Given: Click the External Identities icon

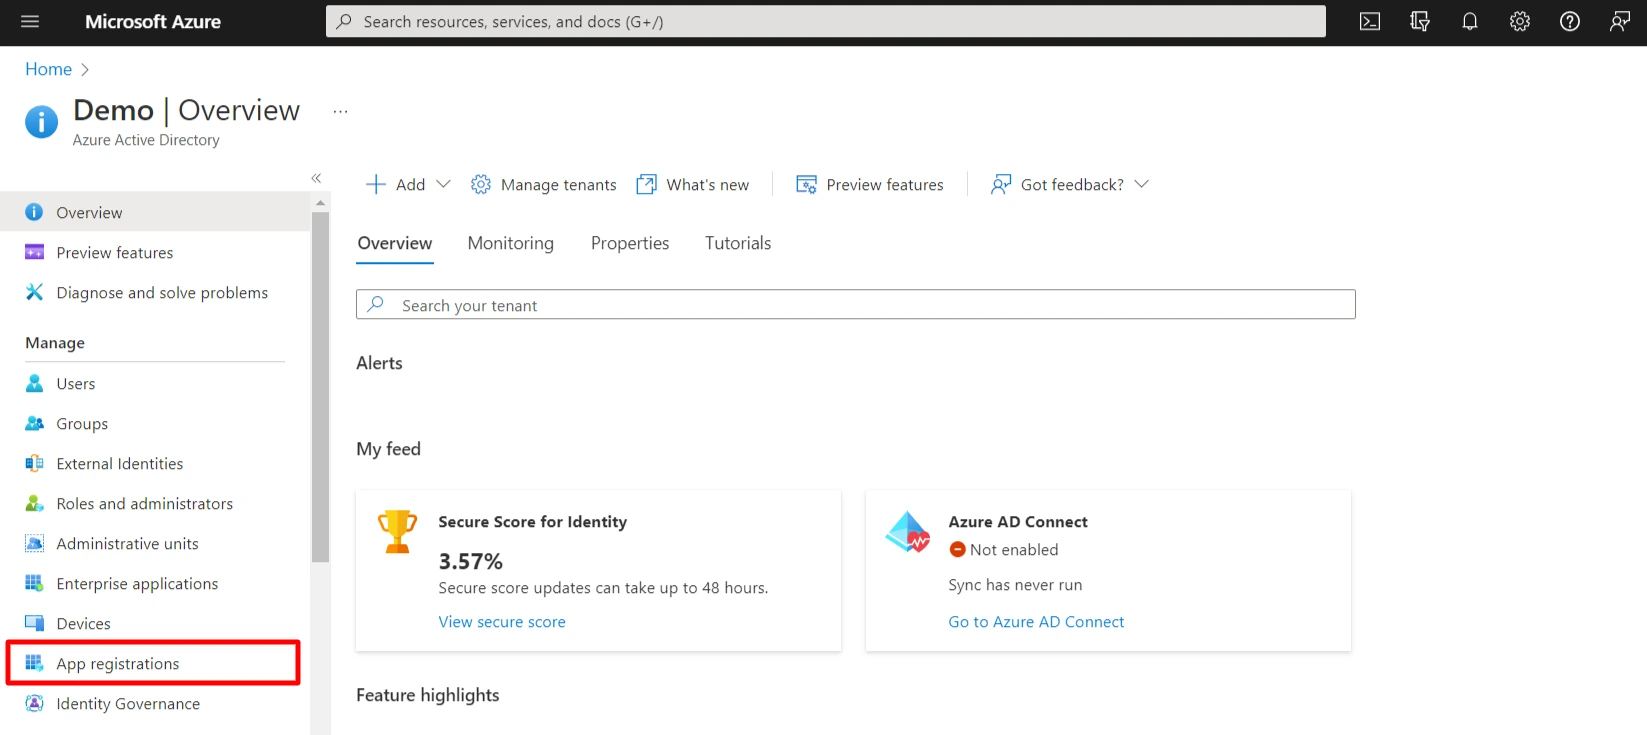Looking at the screenshot, I should coord(34,463).
